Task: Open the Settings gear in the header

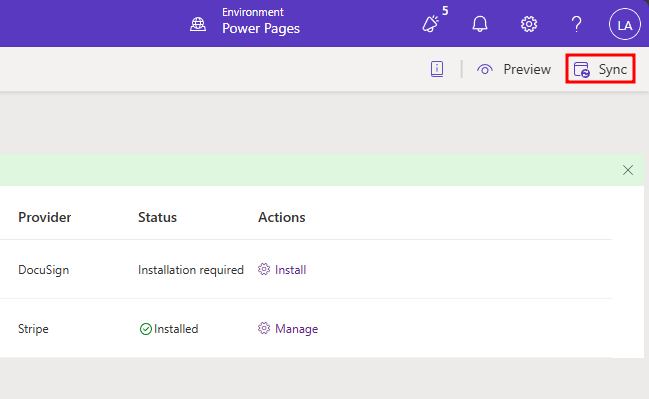Action: coord(529,24)
